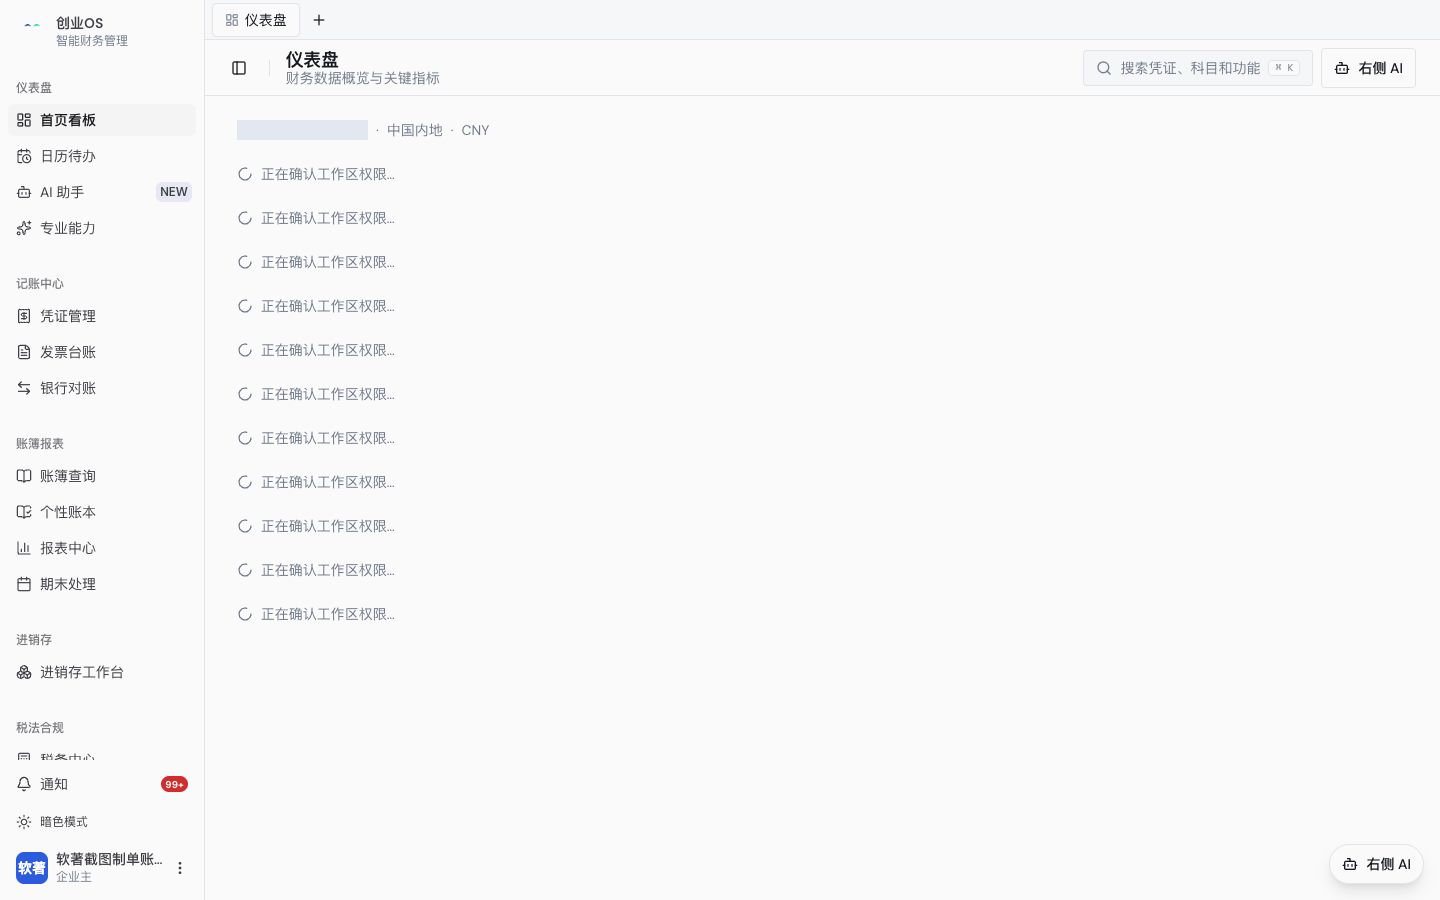The height and width of the screenshot is (900, 1440).
Task: Open 个性账本 custom ledger
Action: pos(102,512)
